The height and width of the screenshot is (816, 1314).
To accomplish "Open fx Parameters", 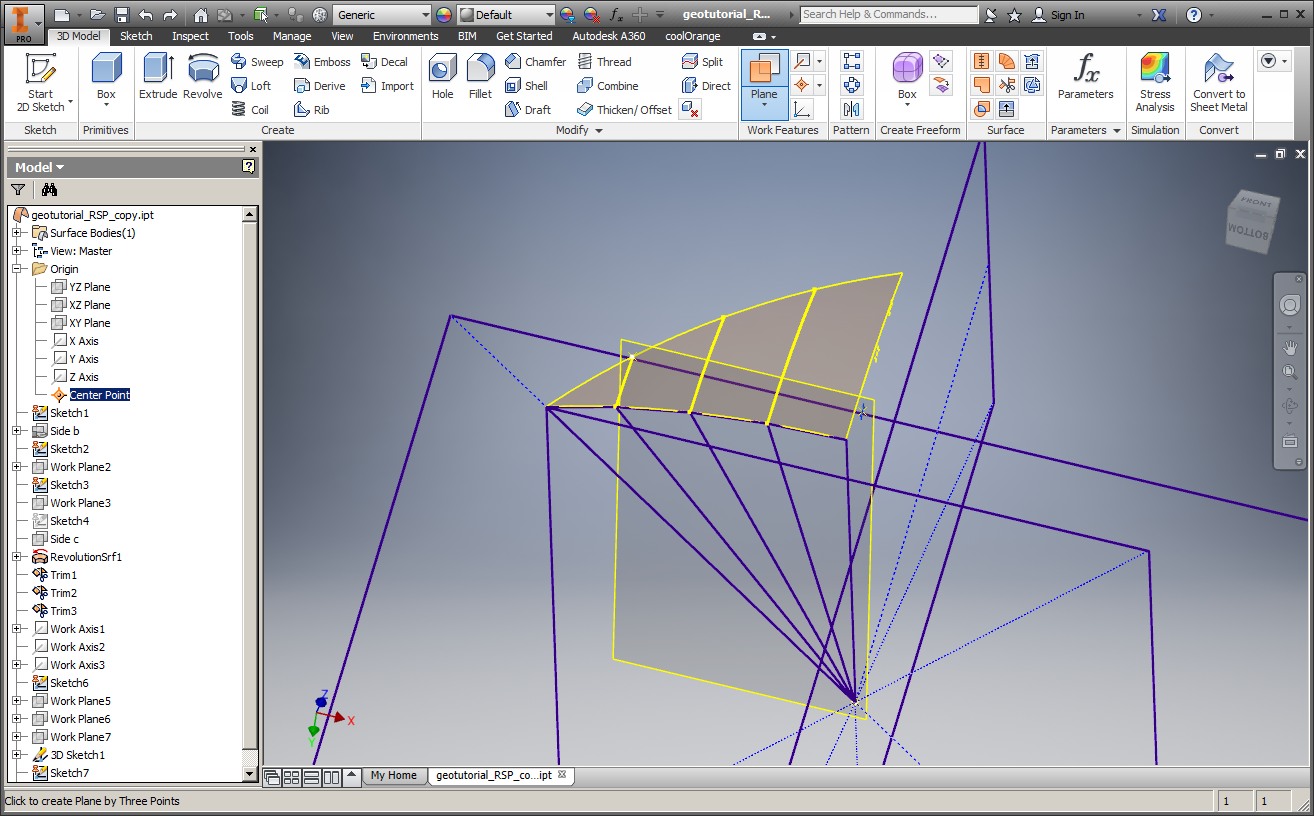I will (x=1086, y=77).
